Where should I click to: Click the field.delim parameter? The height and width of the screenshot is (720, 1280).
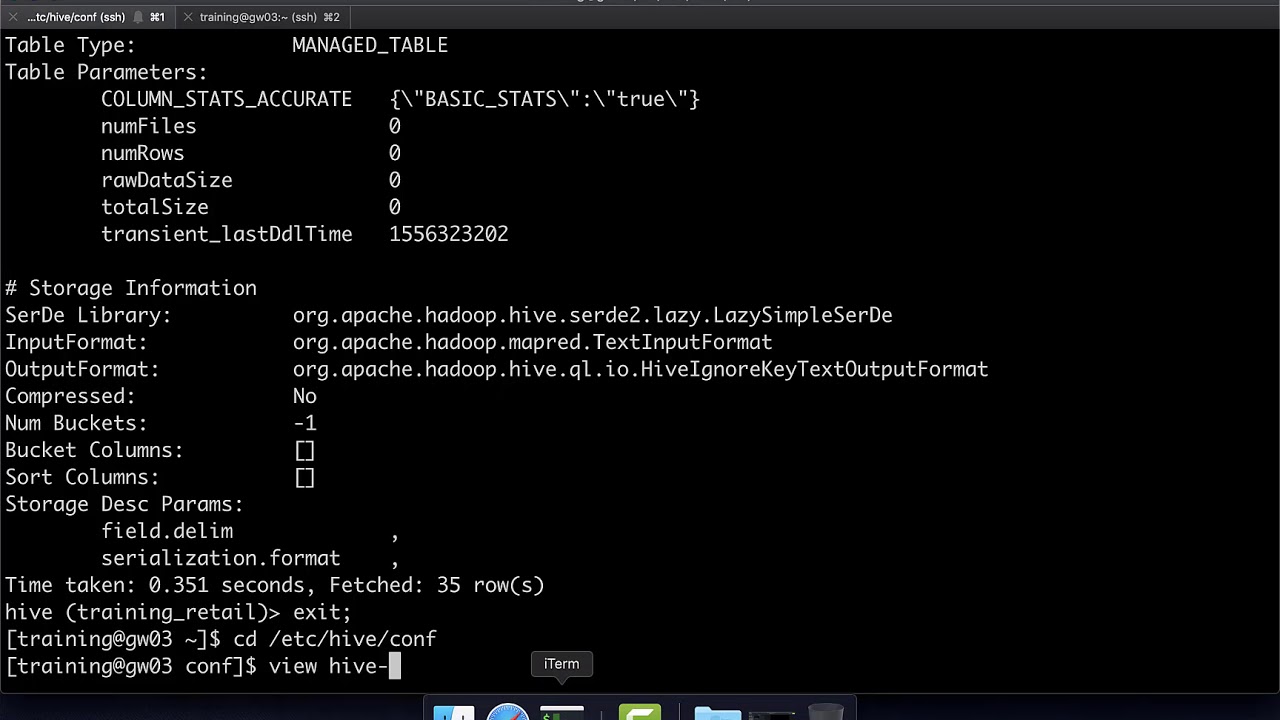coord(166,531)
